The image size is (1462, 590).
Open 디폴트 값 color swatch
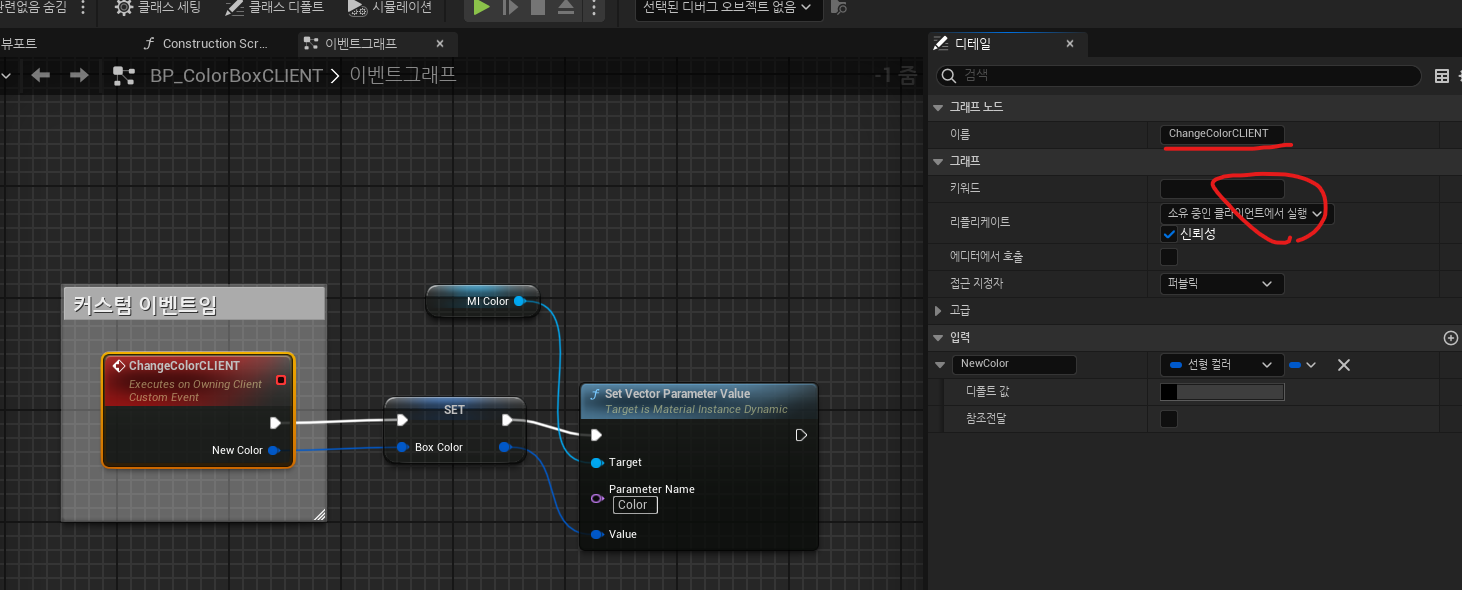pos(1222,392)
